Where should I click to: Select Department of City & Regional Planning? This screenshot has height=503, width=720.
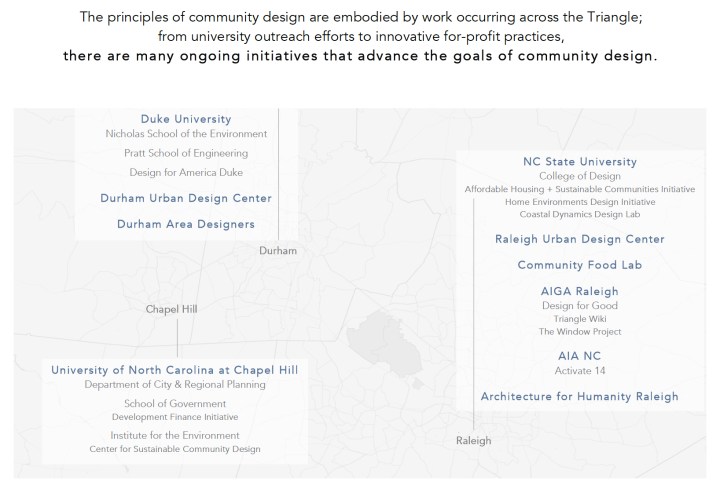pos(175,384)
